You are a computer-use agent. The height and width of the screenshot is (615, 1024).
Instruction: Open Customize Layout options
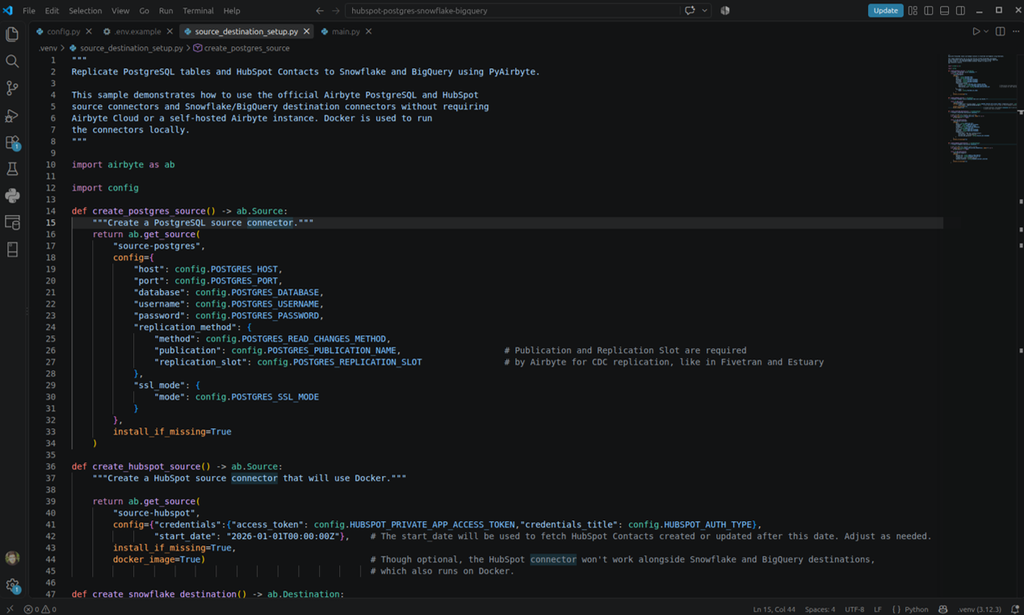(x=912, y=10)
